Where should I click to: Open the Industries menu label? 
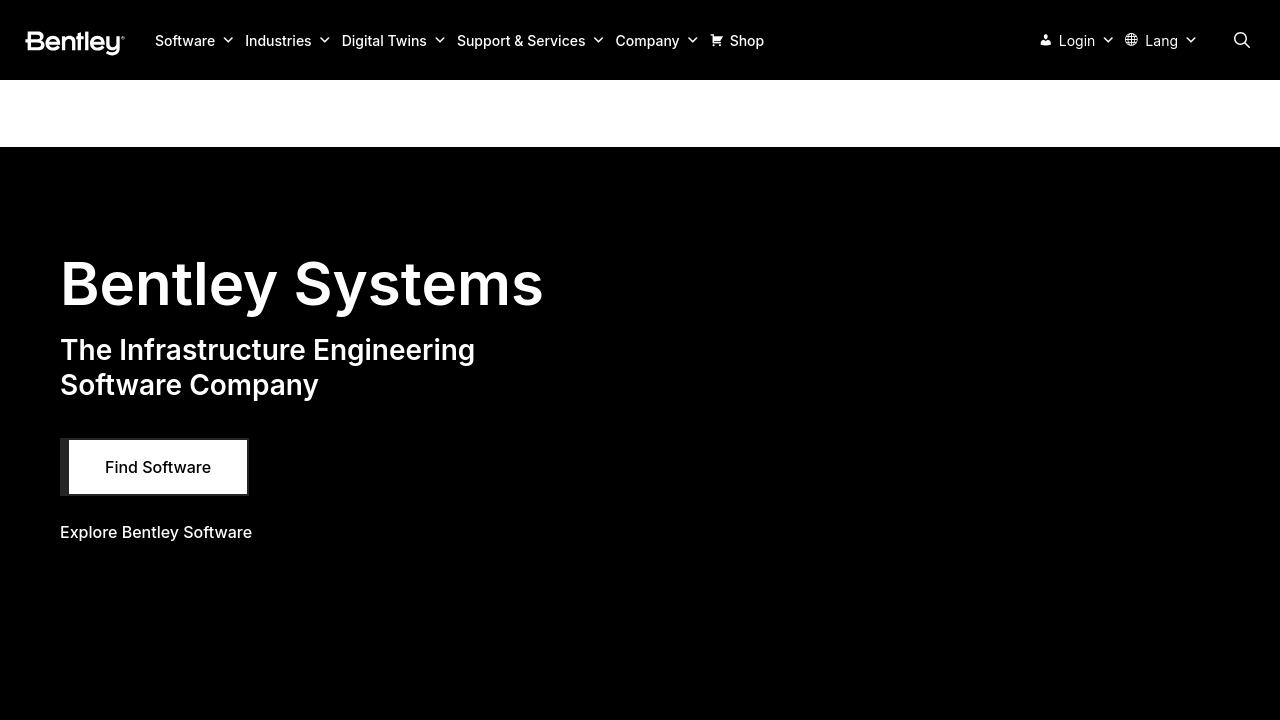(x=278, y=41)
